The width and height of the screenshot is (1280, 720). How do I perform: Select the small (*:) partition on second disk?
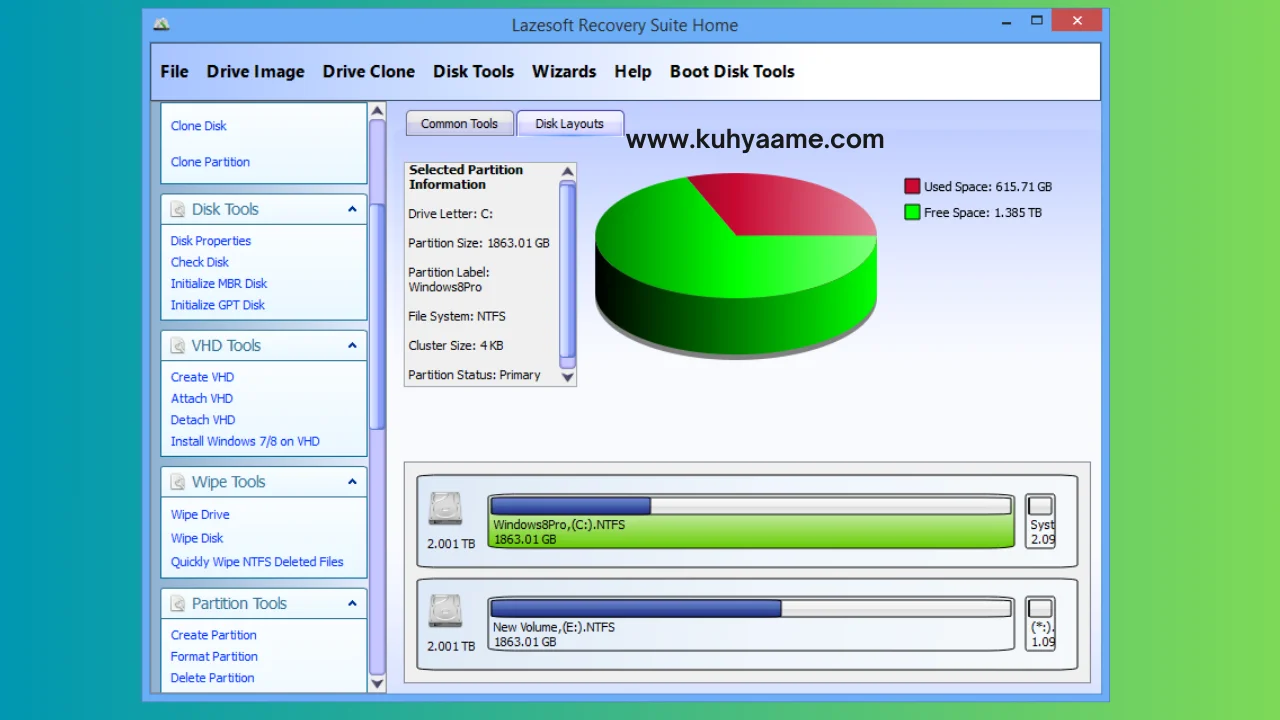point(1040,624)
